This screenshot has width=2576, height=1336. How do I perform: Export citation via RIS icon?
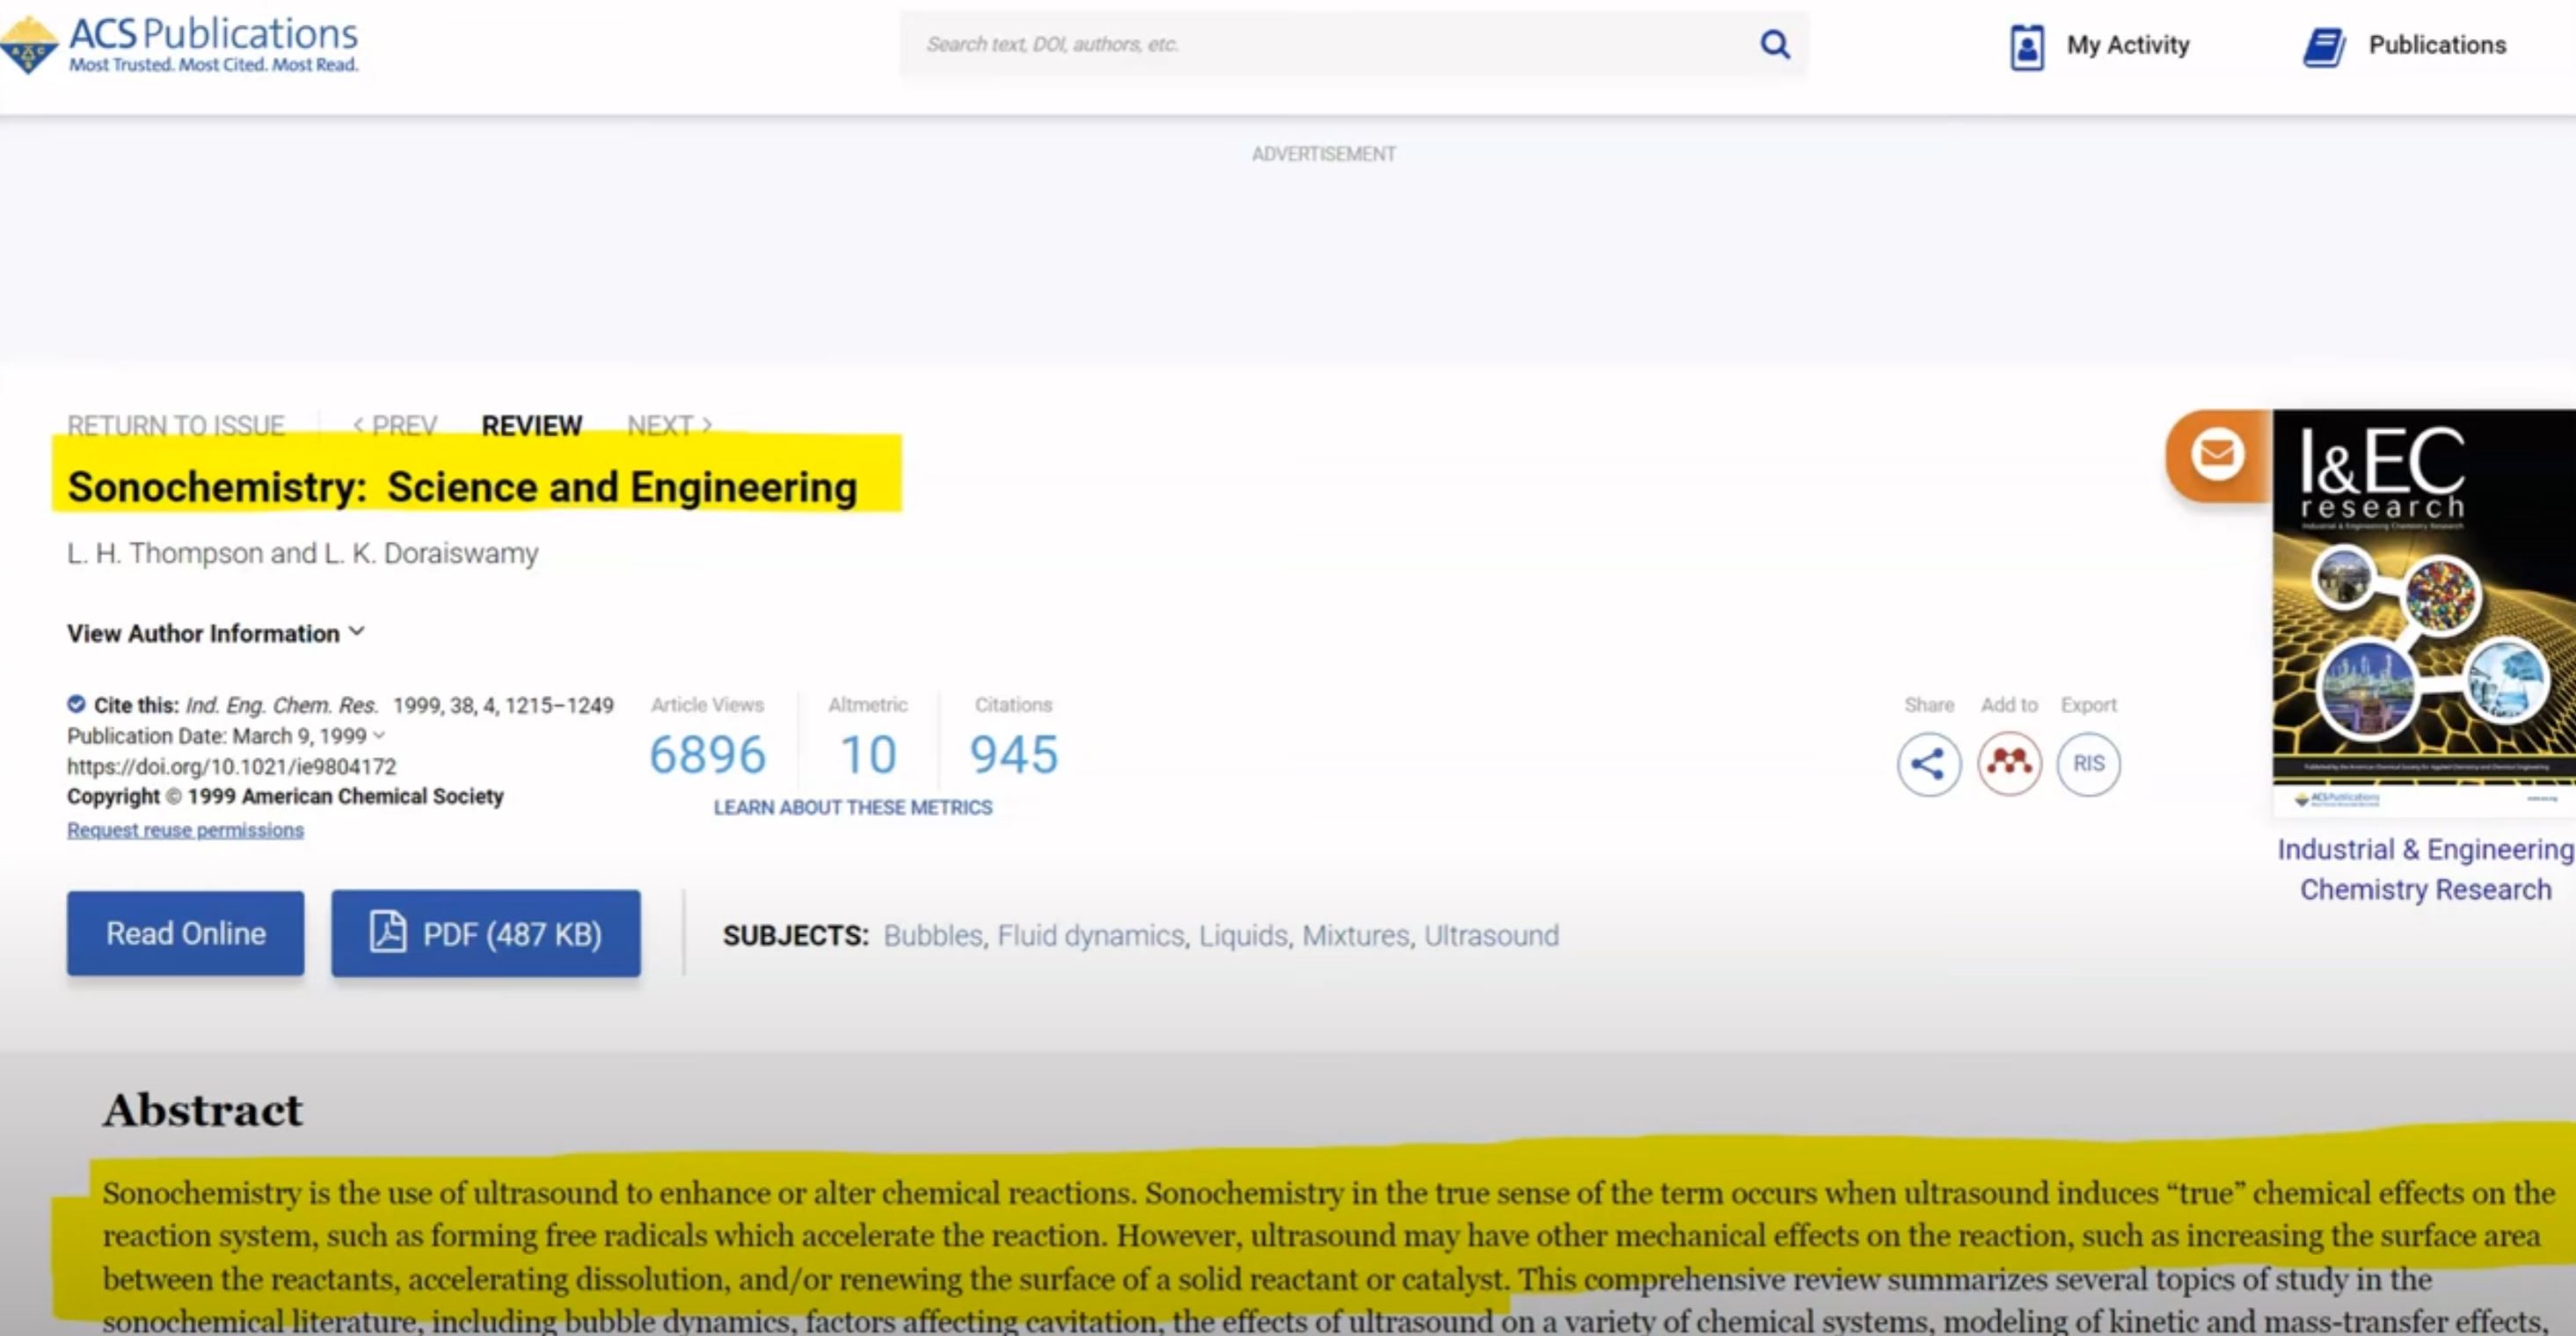coord(2088,764)
